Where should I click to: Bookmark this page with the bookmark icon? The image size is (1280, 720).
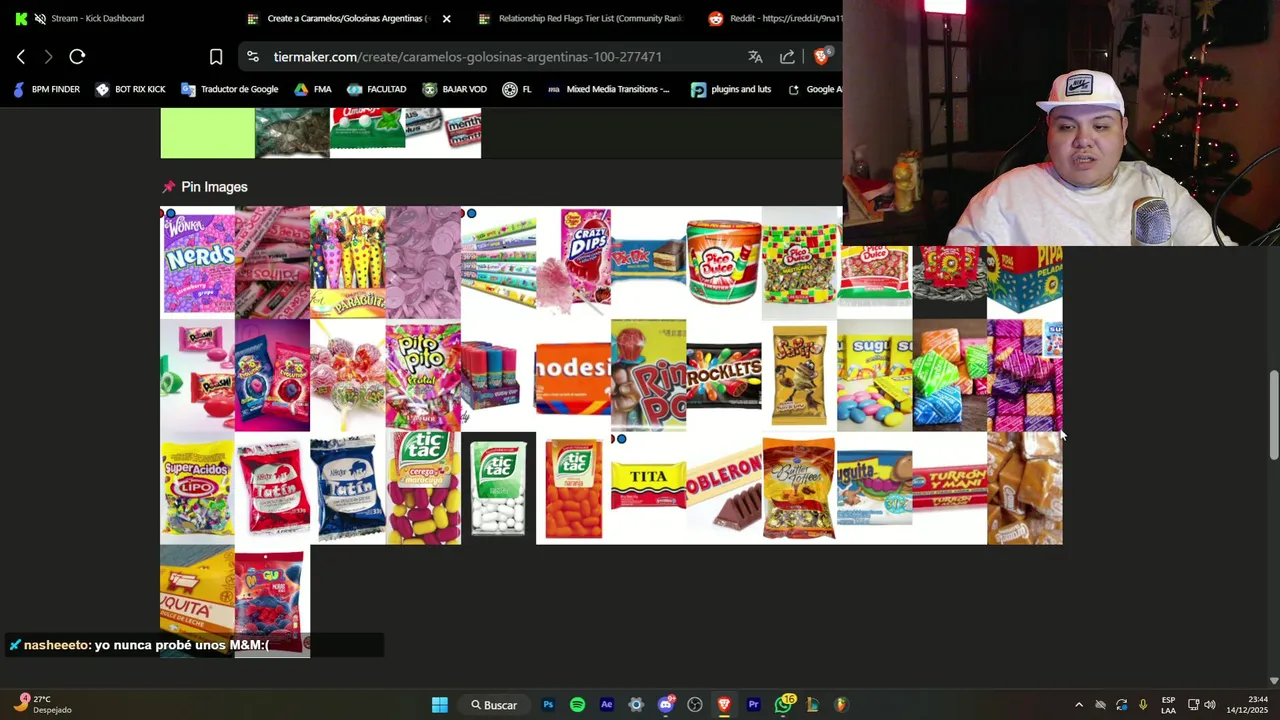(216, 57)
